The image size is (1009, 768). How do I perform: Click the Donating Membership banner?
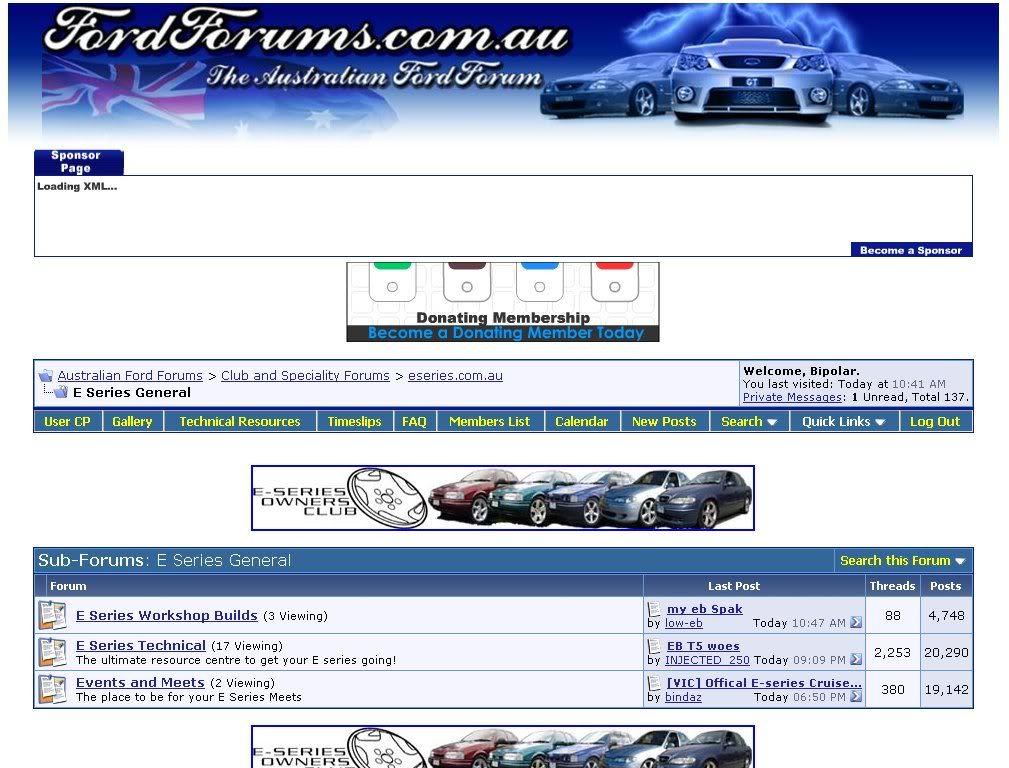[x=503, y=301]
